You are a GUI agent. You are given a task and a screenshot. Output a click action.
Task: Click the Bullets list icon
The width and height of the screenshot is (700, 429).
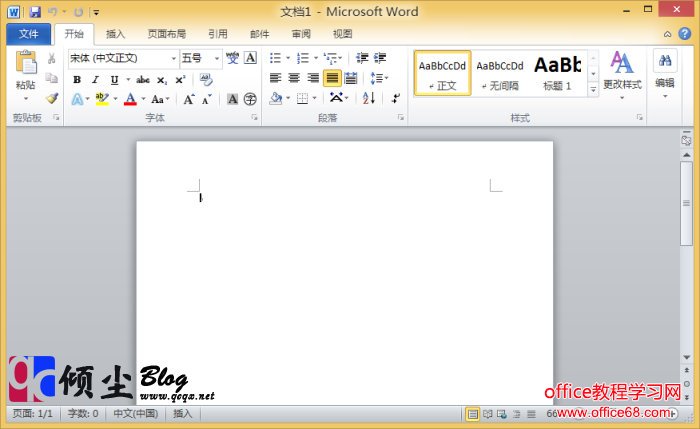tap(275, 58)
